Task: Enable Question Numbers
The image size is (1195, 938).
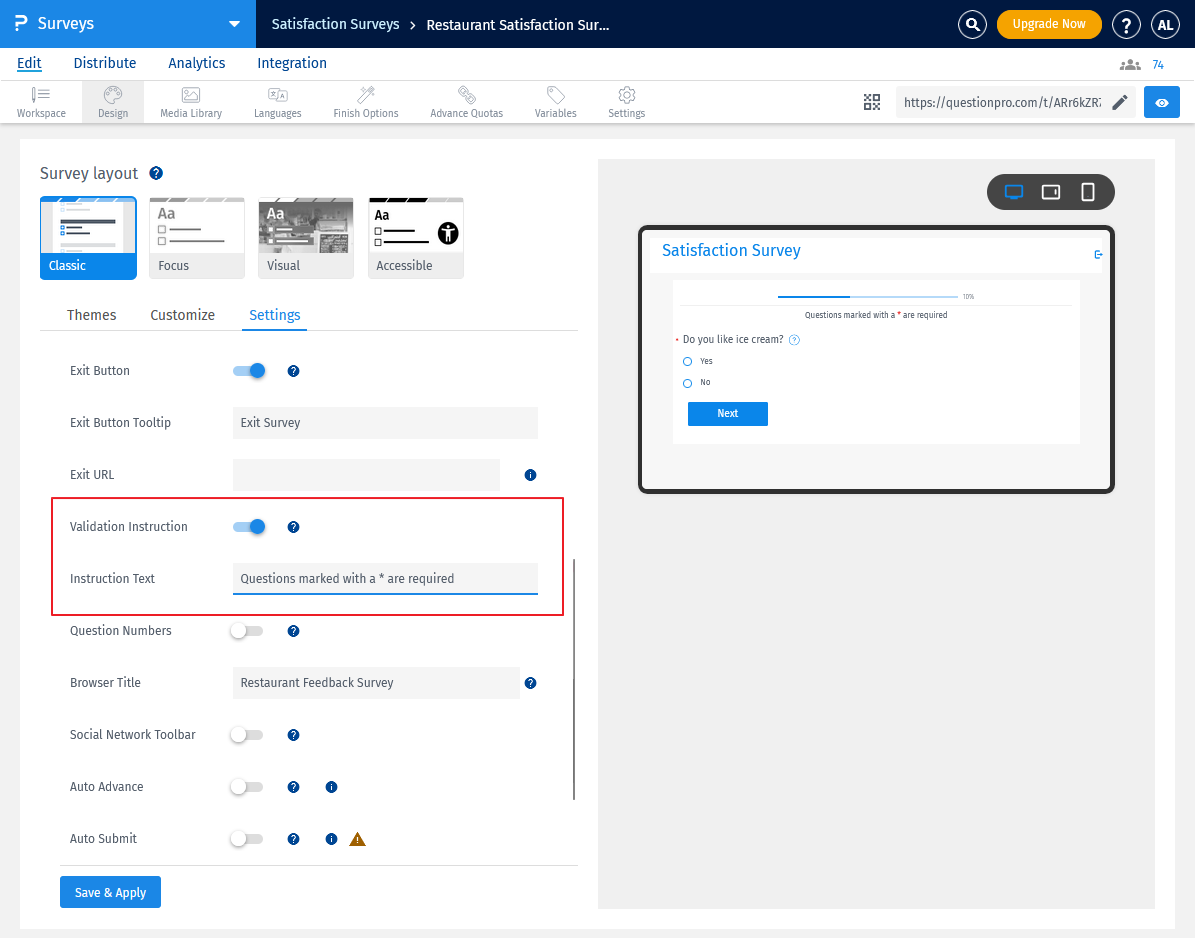Action: pos(246,630)
